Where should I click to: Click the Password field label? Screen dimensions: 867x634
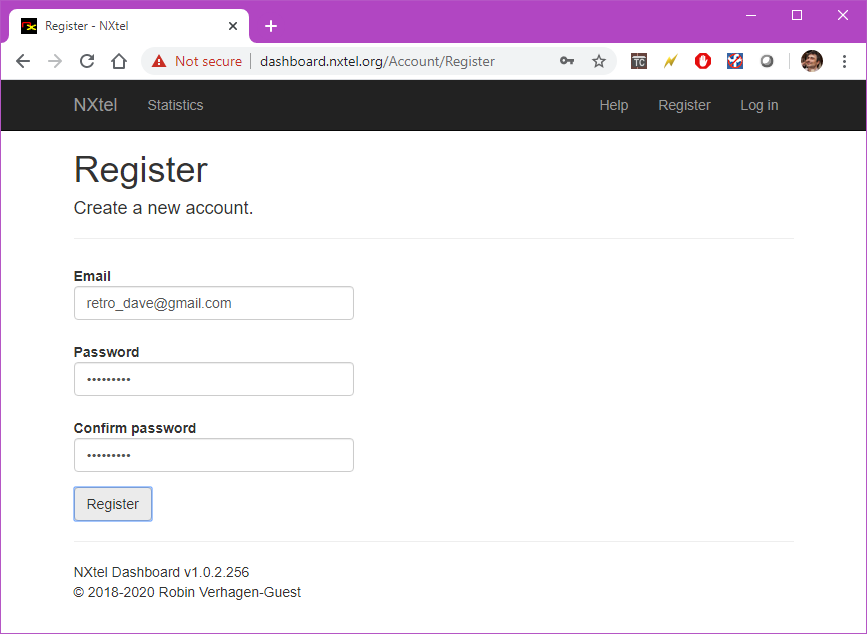coord(106,352)
